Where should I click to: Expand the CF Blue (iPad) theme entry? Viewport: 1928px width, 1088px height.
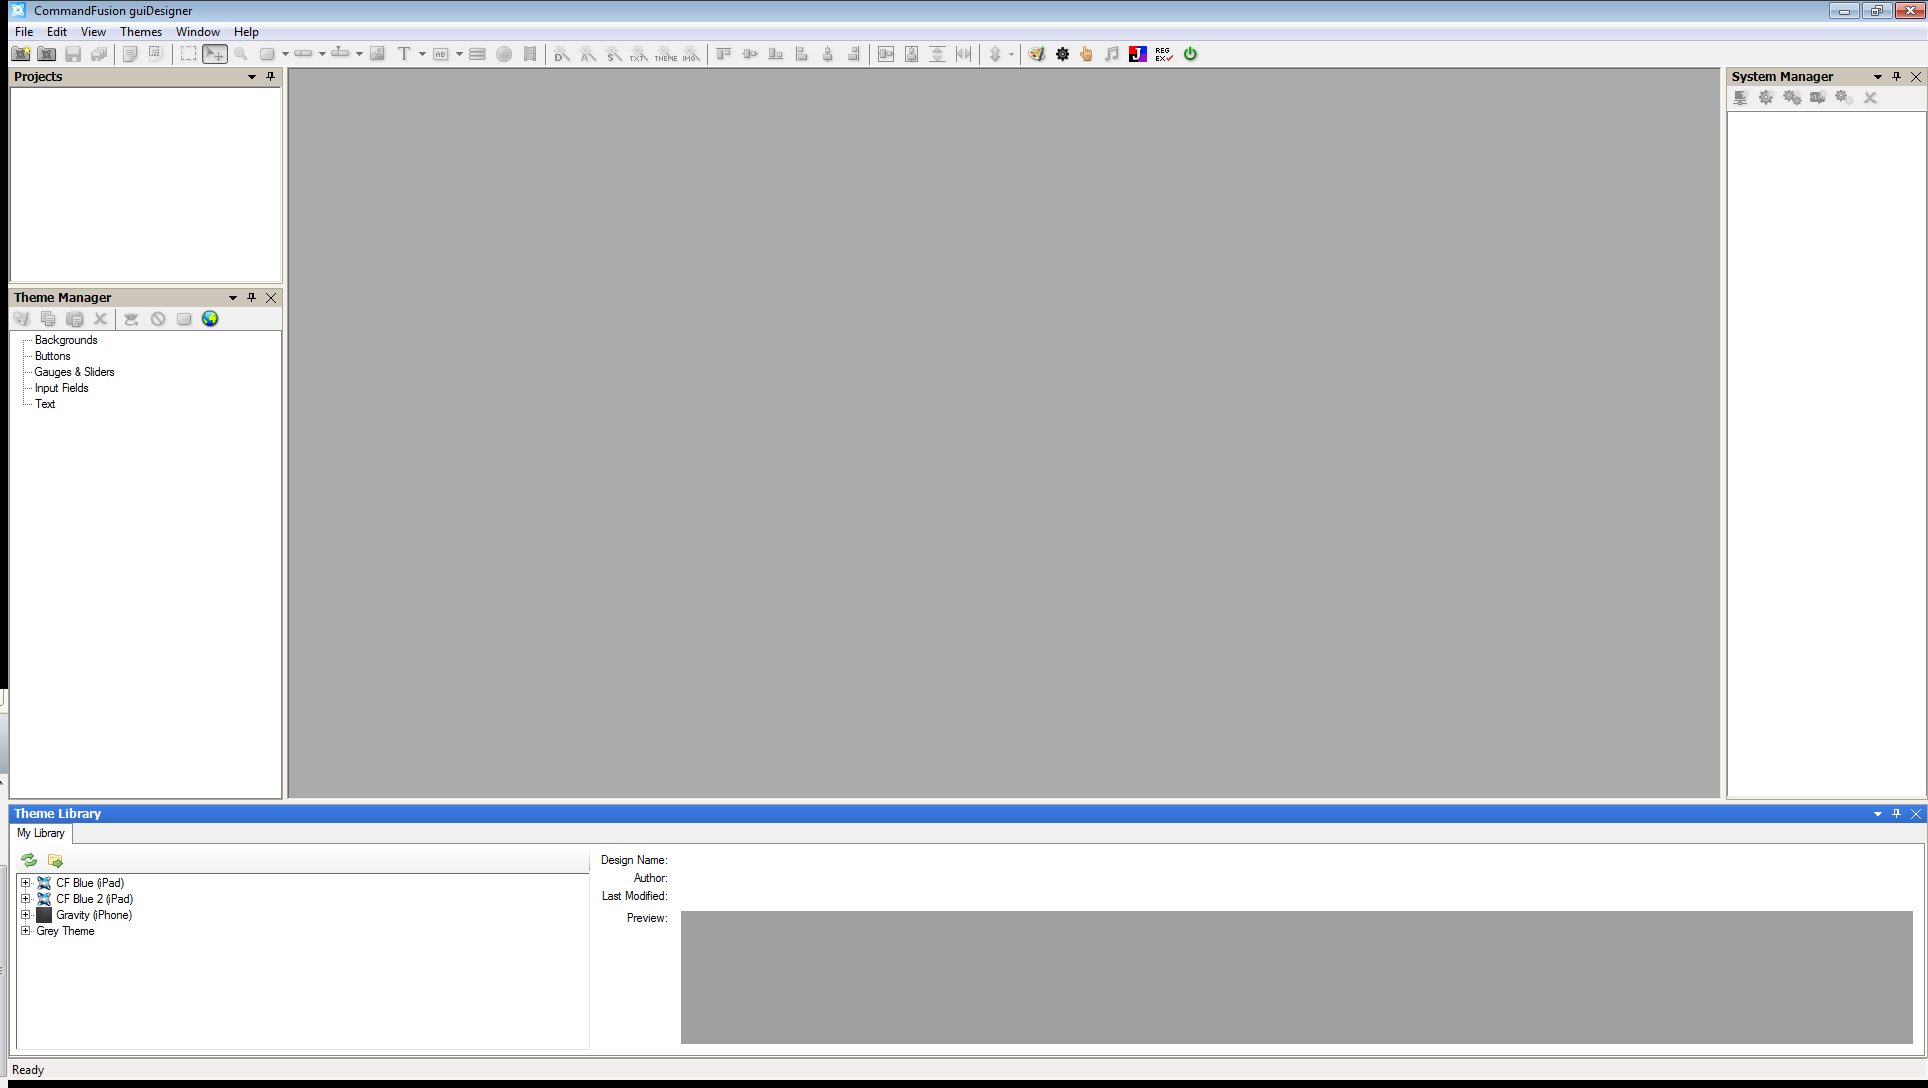point(26,883)
